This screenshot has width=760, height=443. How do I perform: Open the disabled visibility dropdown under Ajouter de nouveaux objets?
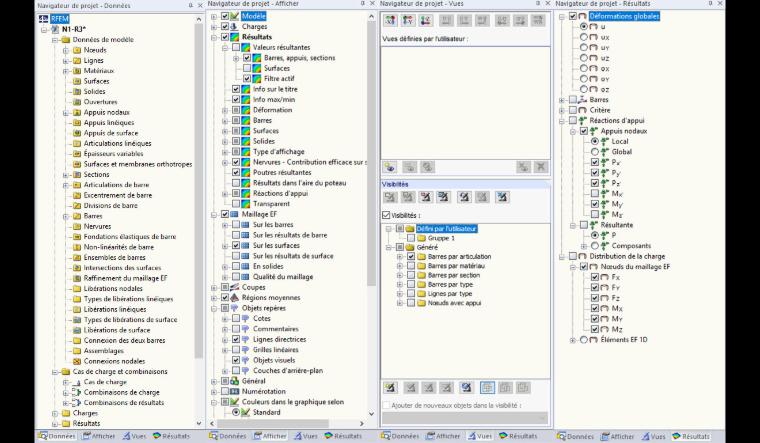coord(465,417)
